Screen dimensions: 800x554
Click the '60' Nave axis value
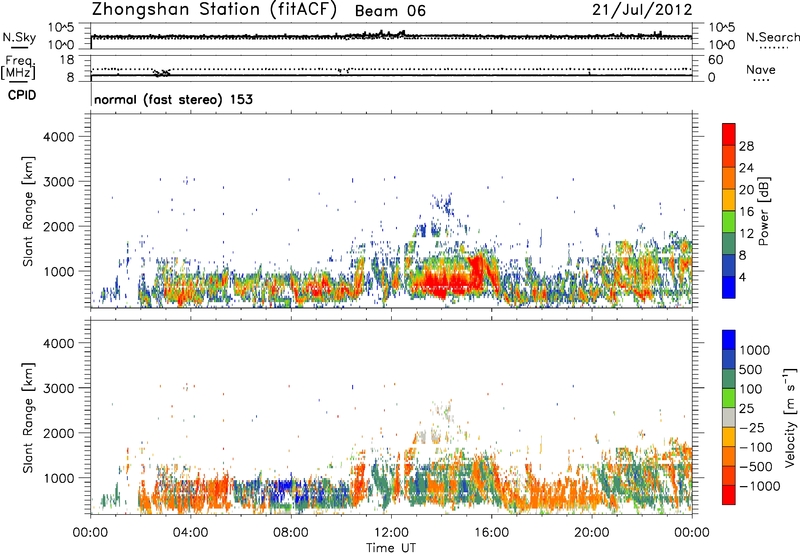click(x=715, y=60)
